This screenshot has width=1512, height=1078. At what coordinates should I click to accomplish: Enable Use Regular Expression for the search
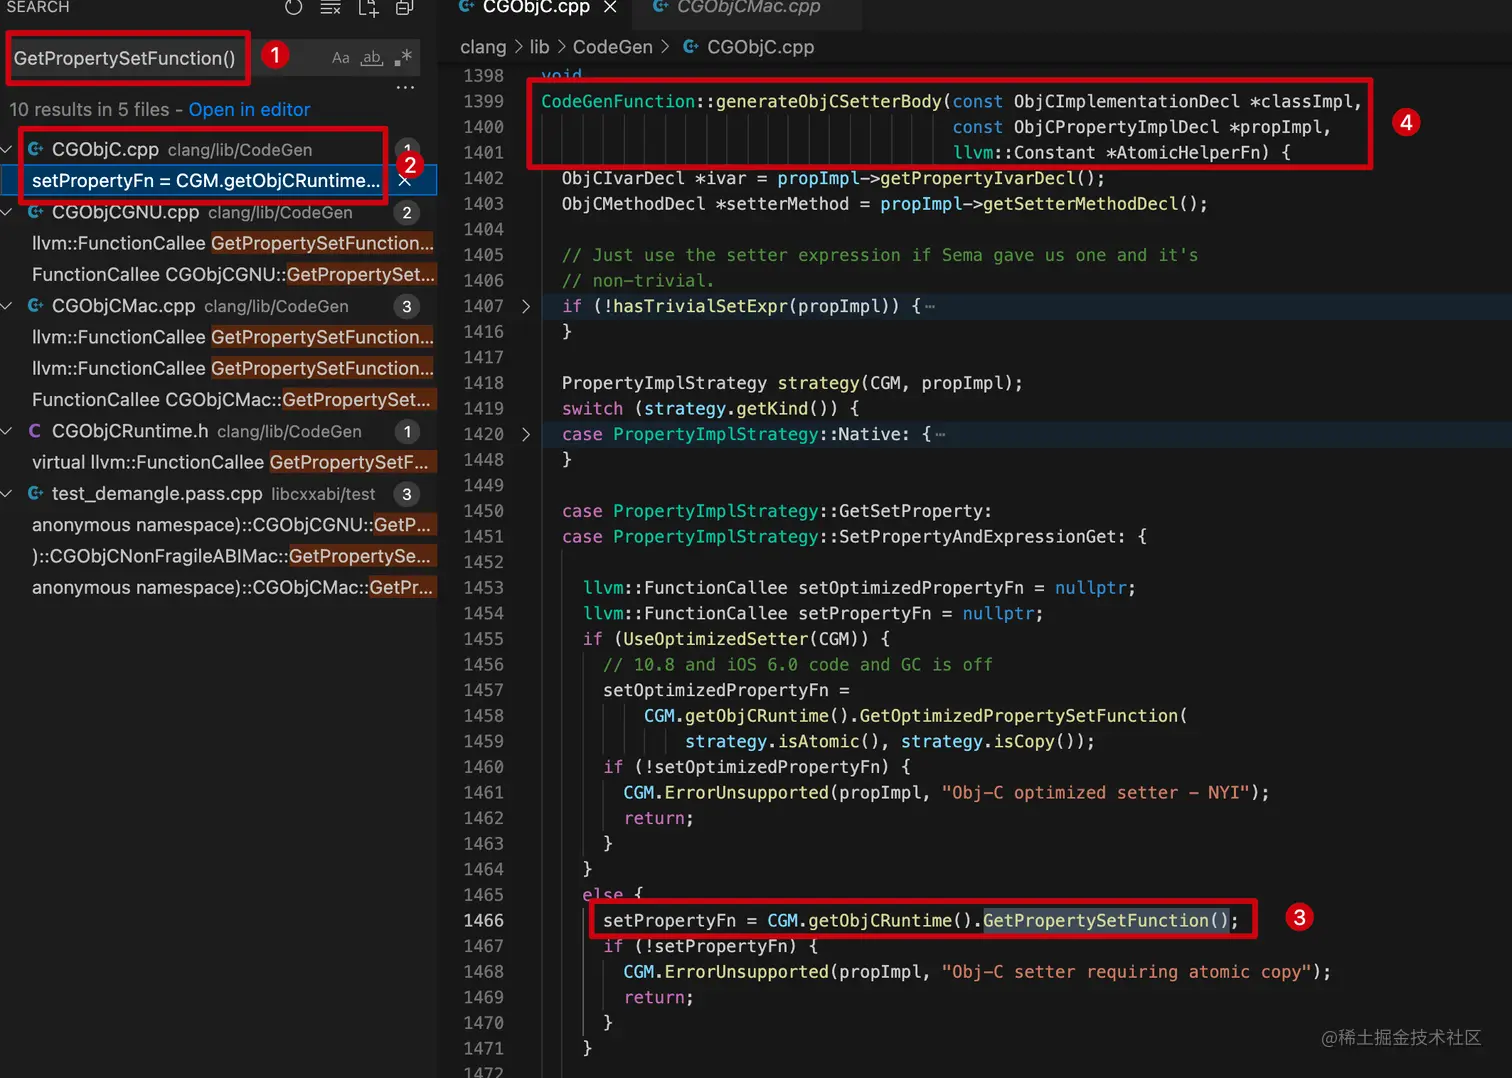402,57
